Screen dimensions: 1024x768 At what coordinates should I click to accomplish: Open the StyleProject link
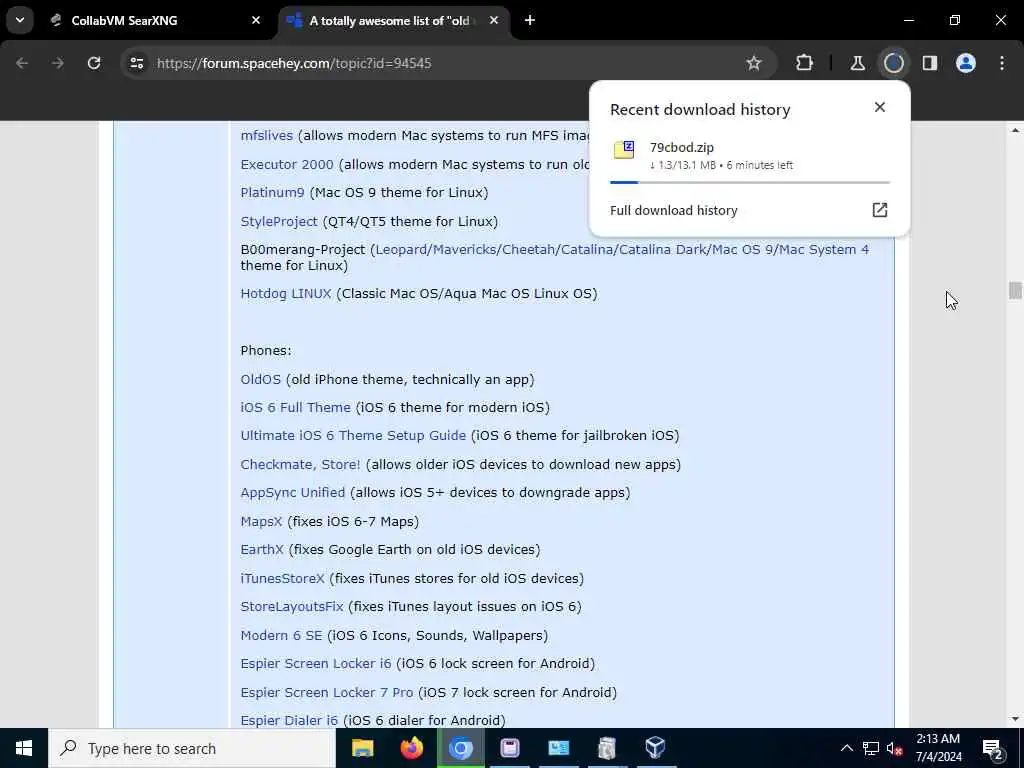click(279, 221)
